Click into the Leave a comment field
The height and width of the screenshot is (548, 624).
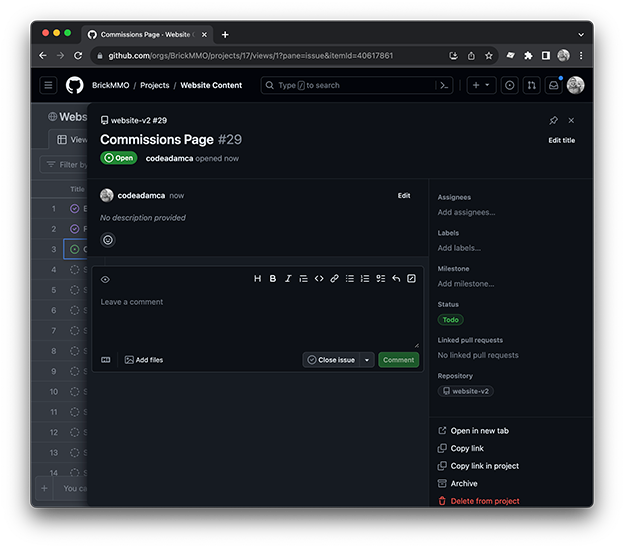pyautogui.click(x=258, y=318)
